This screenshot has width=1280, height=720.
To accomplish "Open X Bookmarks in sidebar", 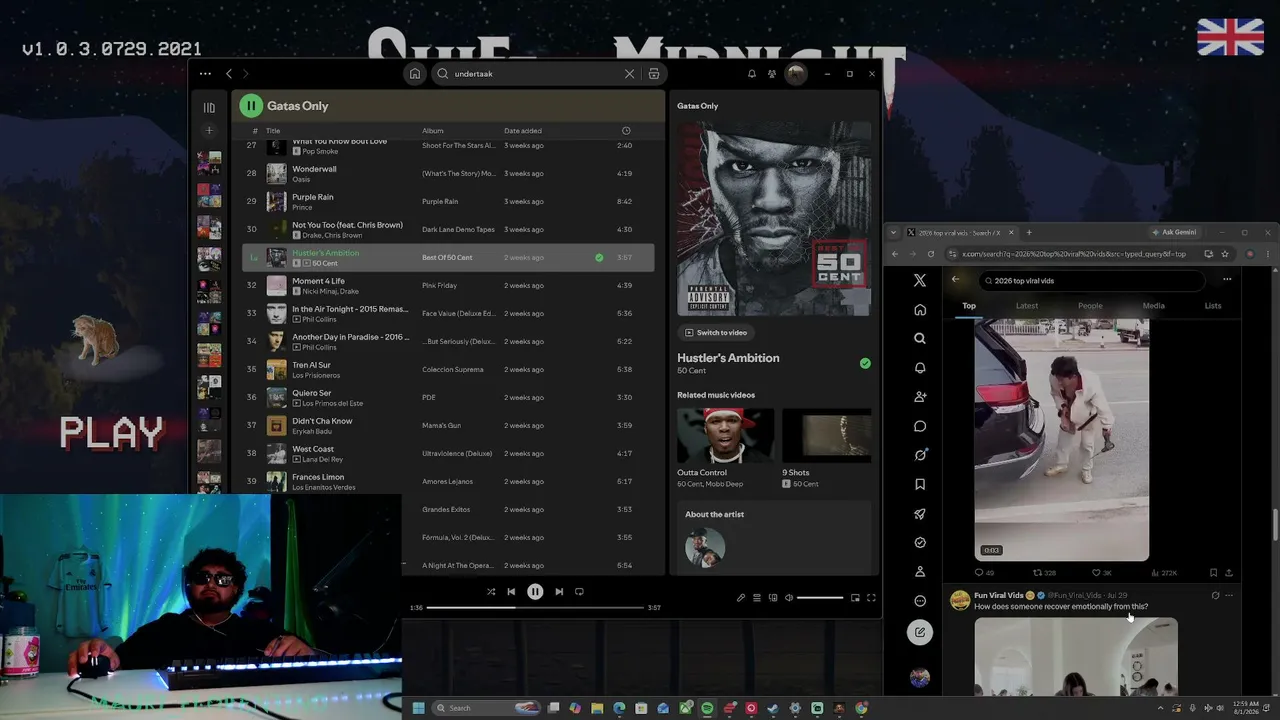I will tap(920, 485).
